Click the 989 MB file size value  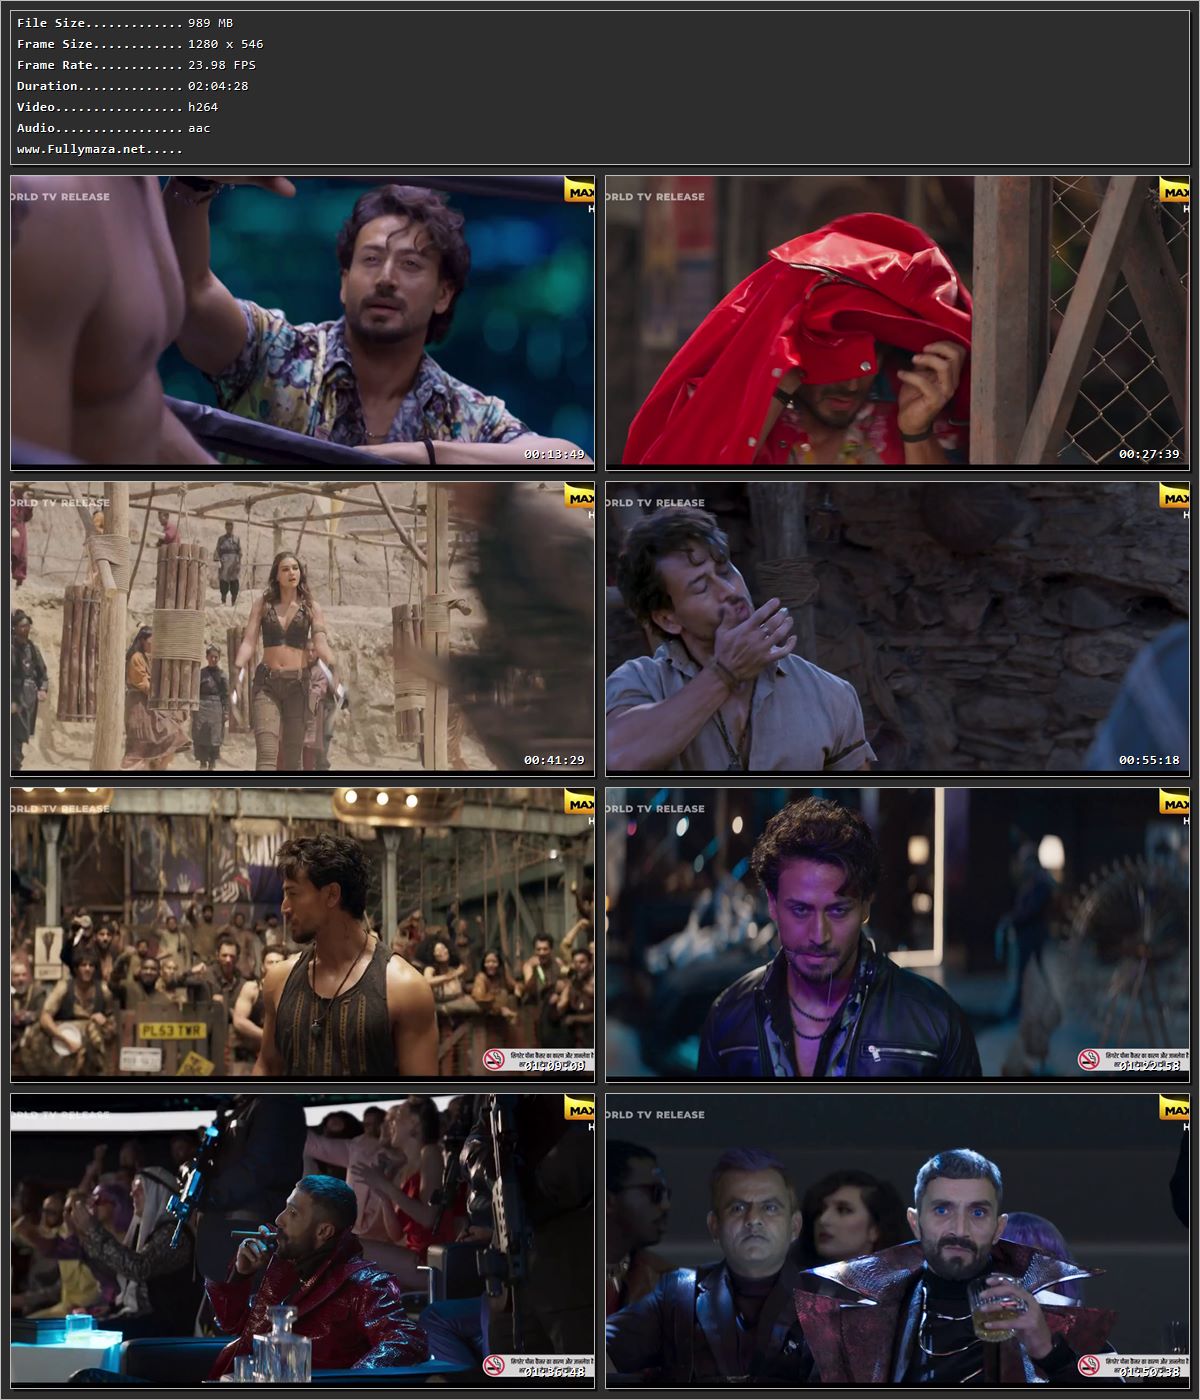pyautogui.click(x=210, y=23)
